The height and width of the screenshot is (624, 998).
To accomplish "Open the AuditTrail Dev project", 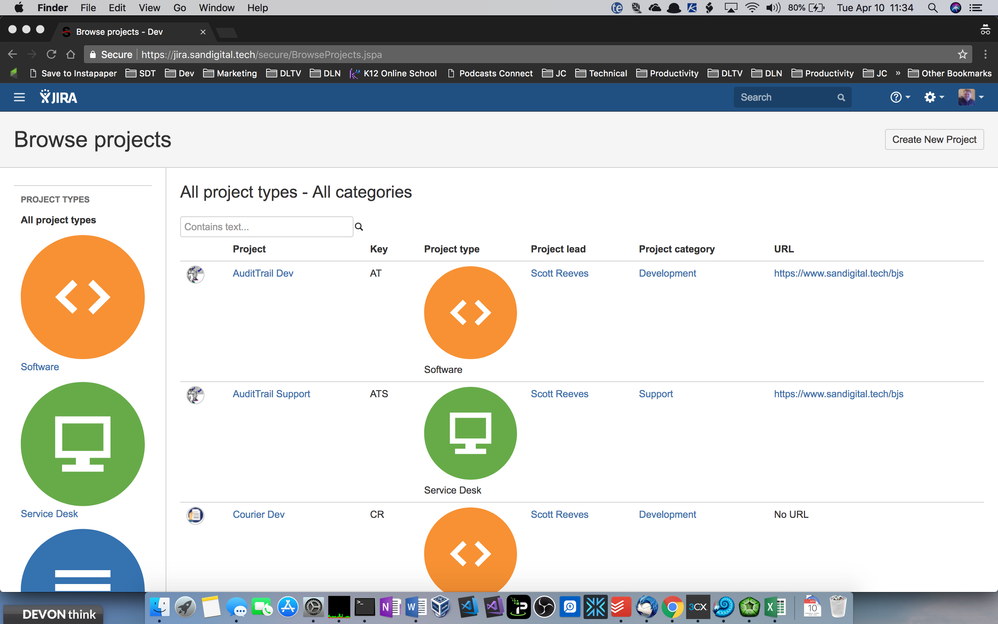I will click(x=263, y=273).
